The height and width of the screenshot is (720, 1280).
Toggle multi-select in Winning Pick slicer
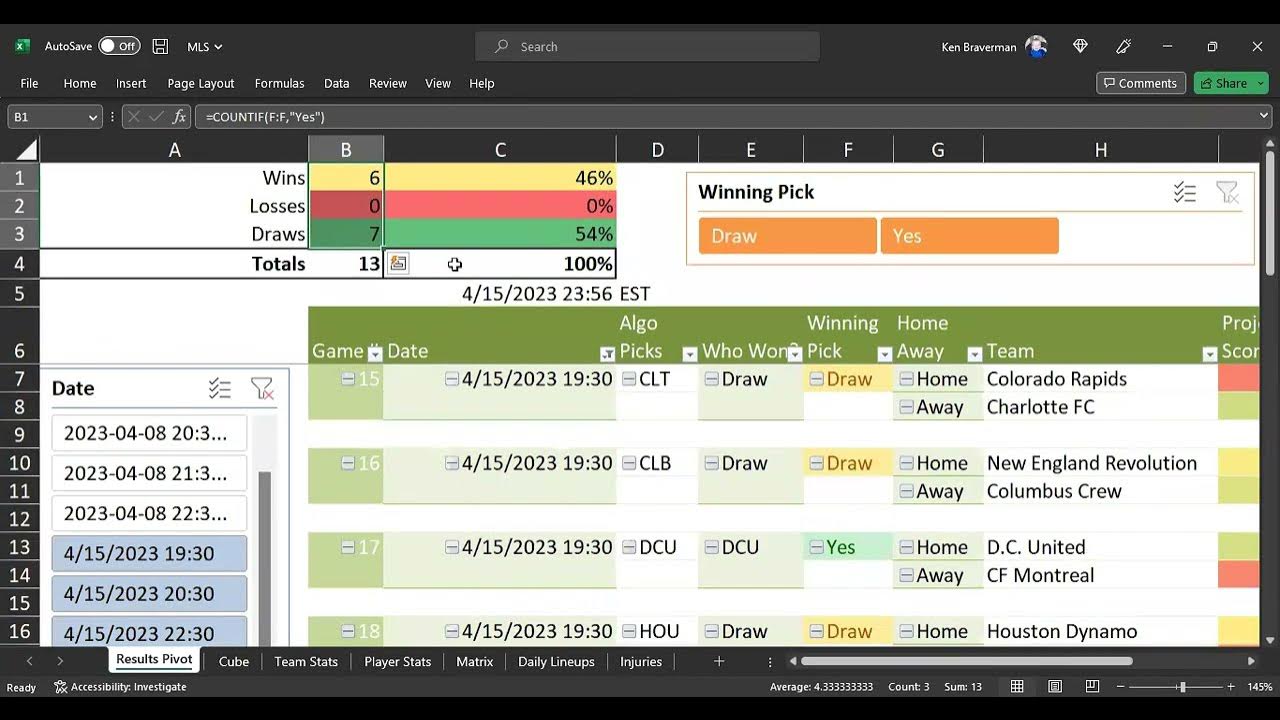pyautogui.click(x=1185, y=192)
